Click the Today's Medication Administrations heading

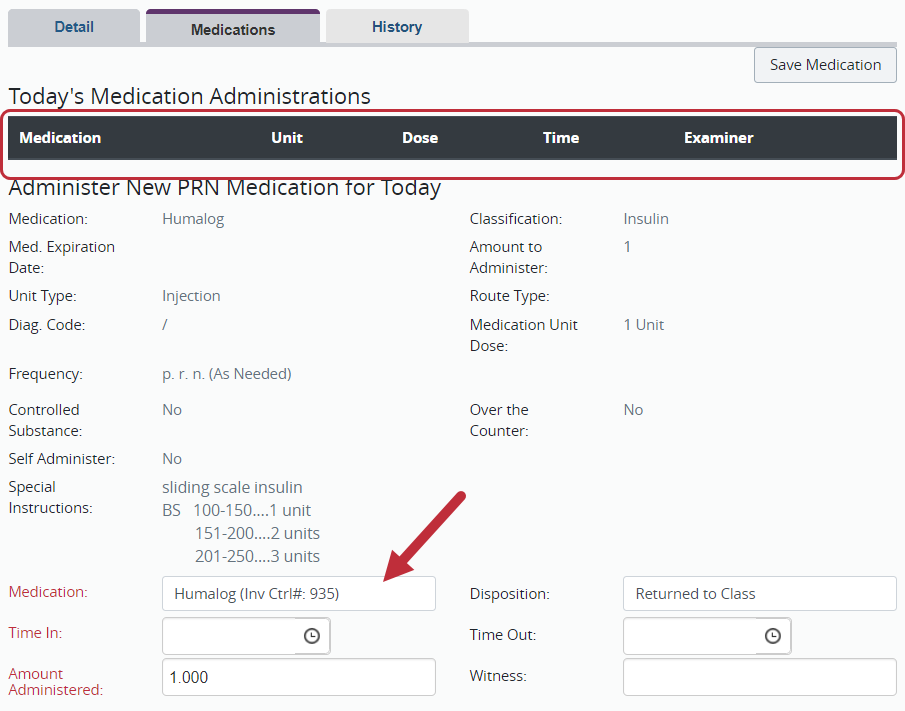189,96
